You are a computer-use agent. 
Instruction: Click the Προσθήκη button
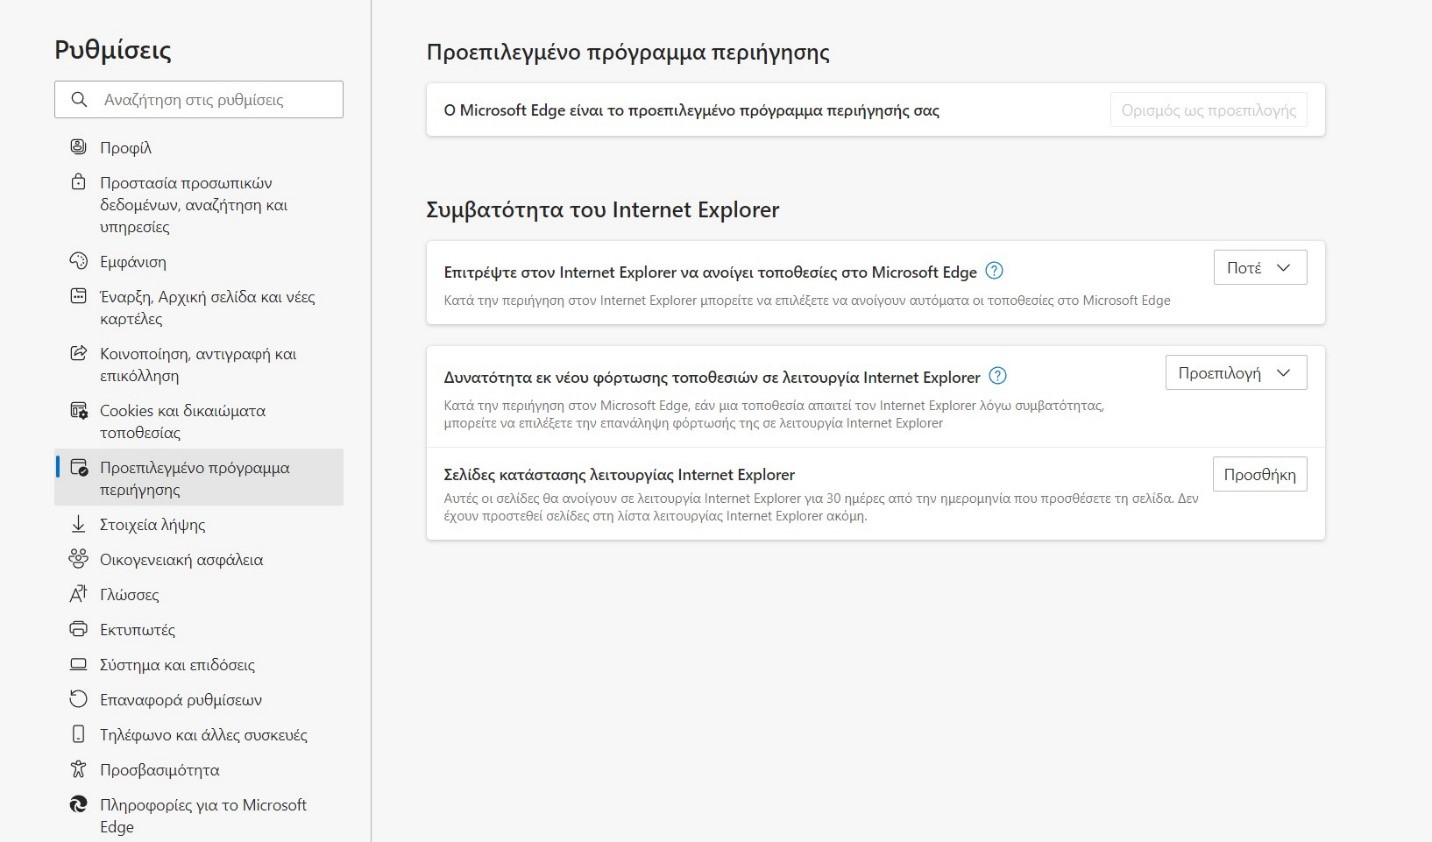1260,475
